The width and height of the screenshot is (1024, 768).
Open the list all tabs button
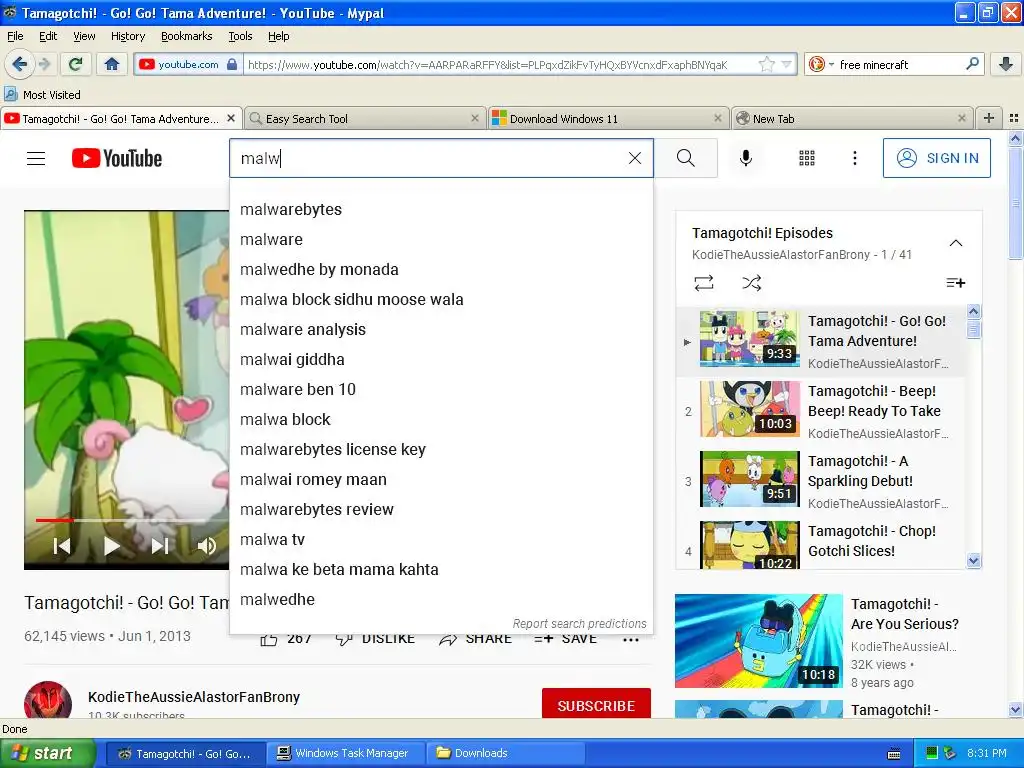click(1014, 118)
